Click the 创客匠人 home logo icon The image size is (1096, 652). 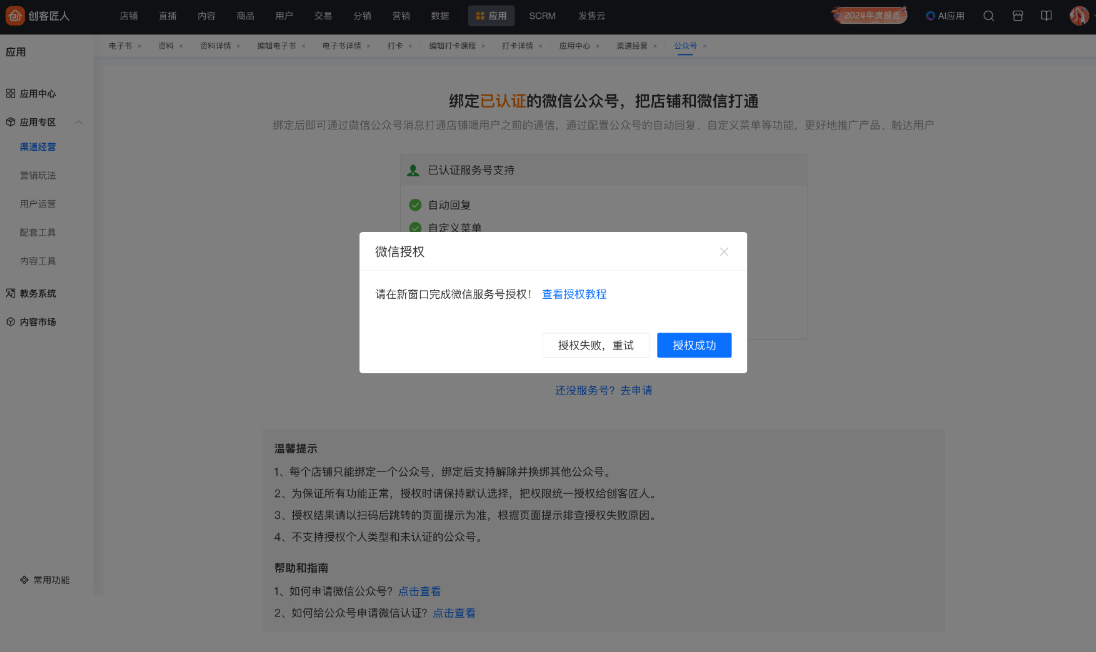(15, 16)
